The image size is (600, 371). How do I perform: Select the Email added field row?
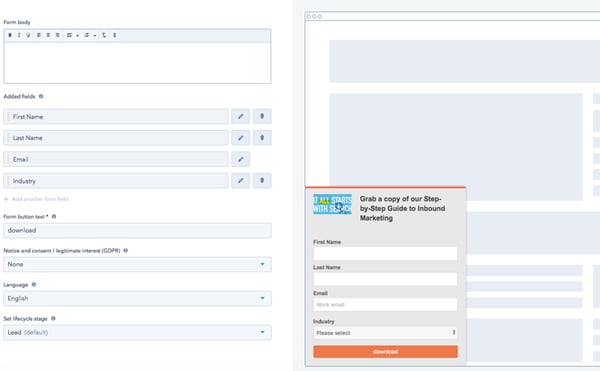pyautogui.click(x=116, y=159)
